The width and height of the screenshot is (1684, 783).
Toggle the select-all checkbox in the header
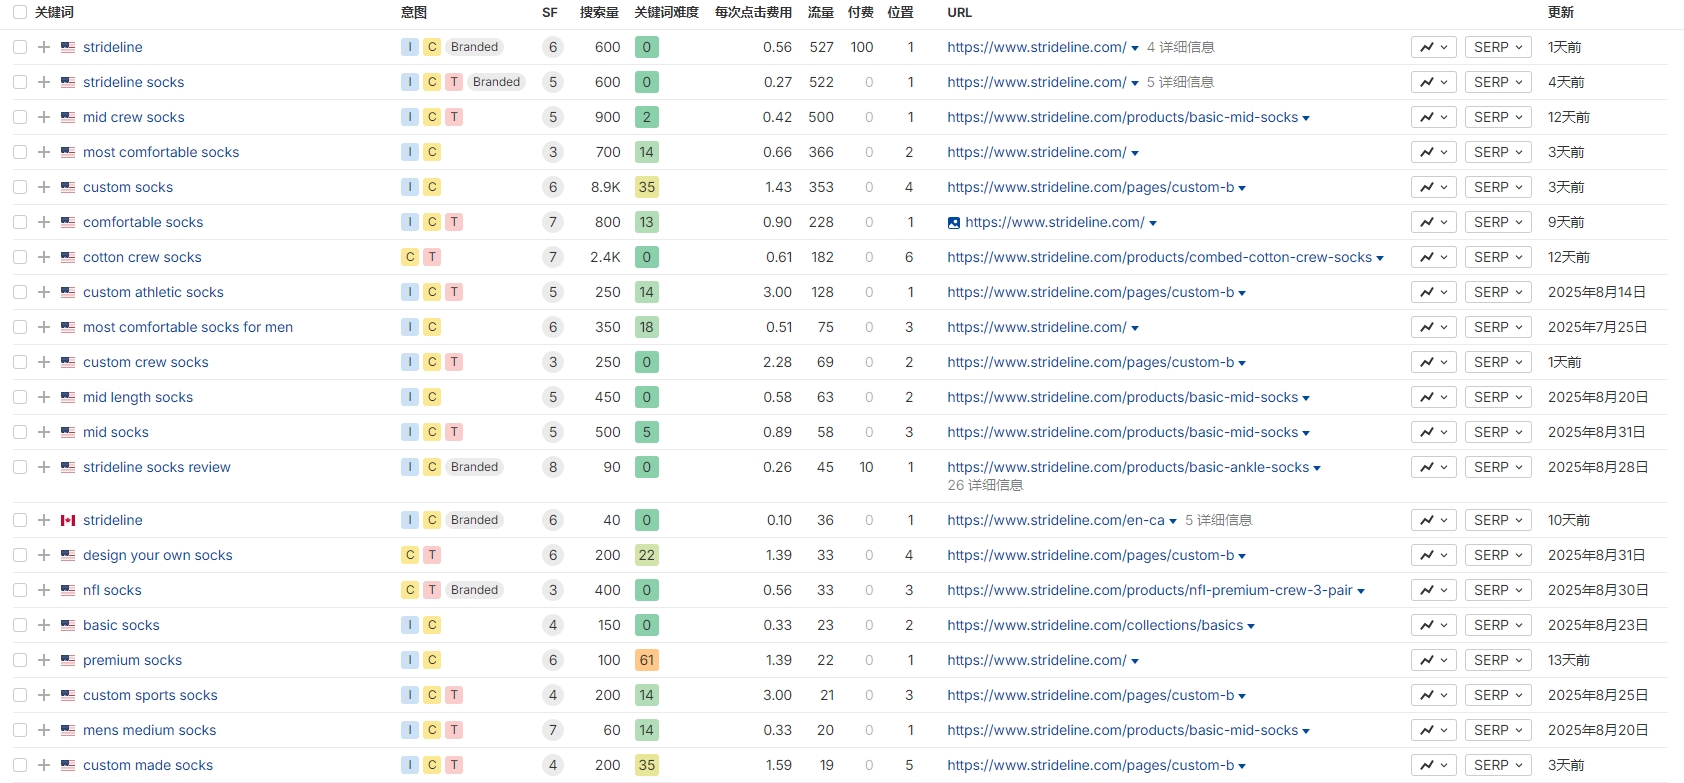(x=20, y=12)
